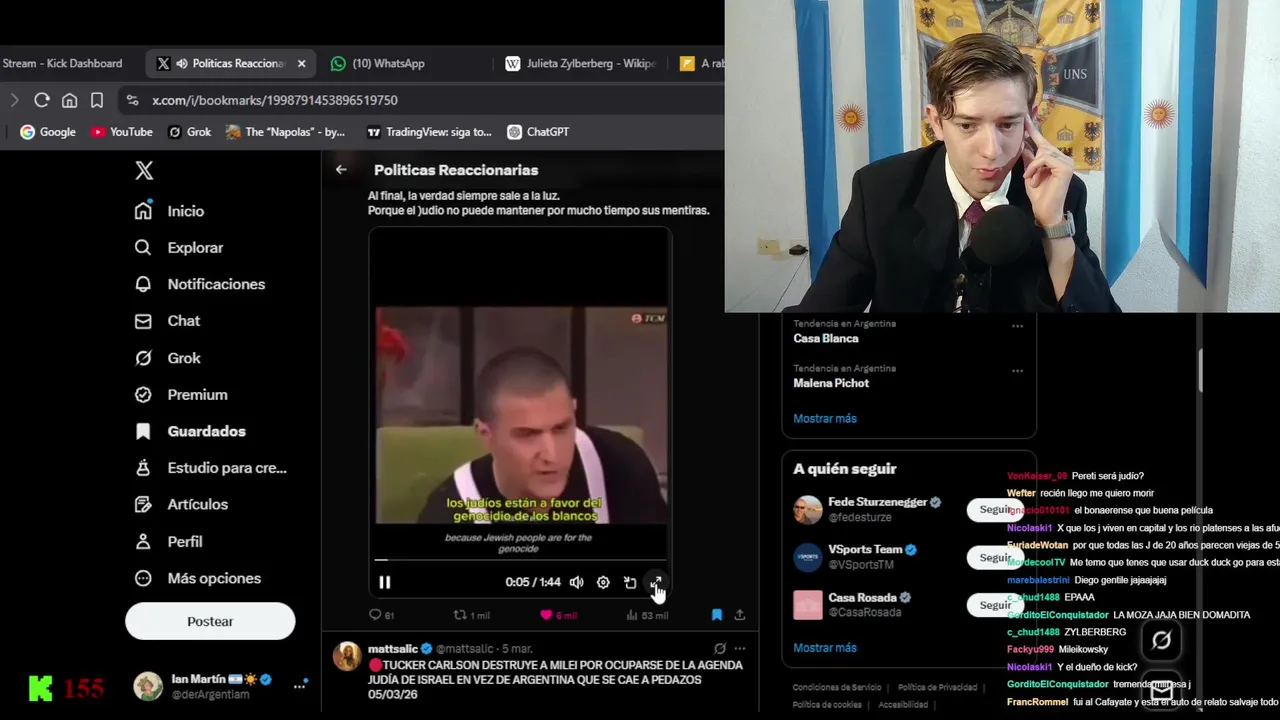Open the Perfil person icon

(x=143, y=541)
